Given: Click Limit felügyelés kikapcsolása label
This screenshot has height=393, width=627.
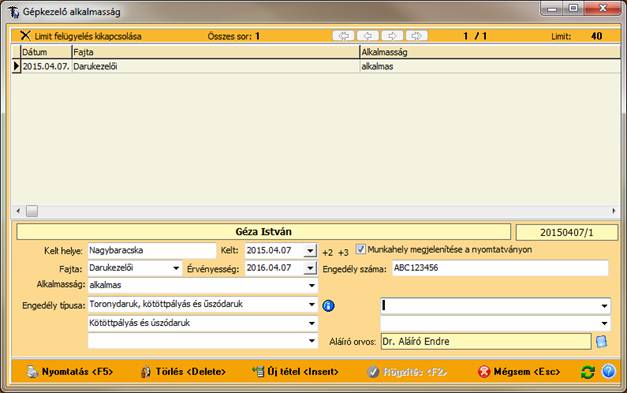Looking at the screenshot, I should pyautogui.click(x=88, y=36).
